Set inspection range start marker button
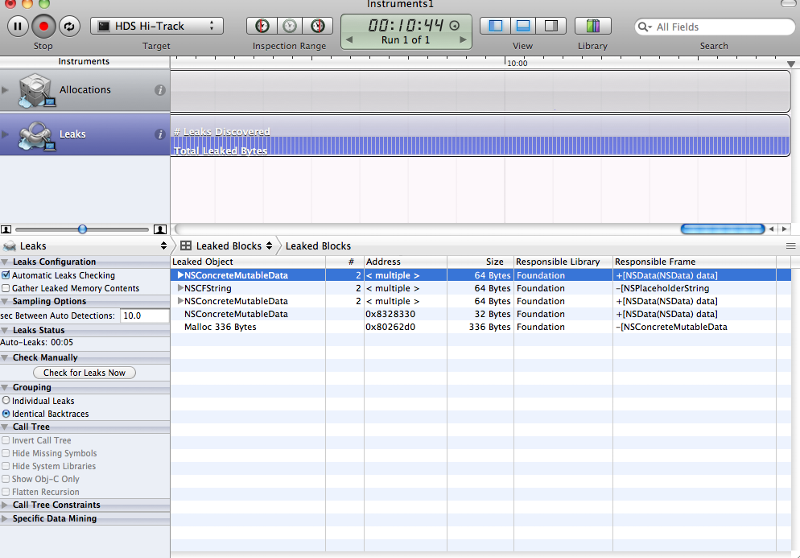 click(x=262, y=26)
